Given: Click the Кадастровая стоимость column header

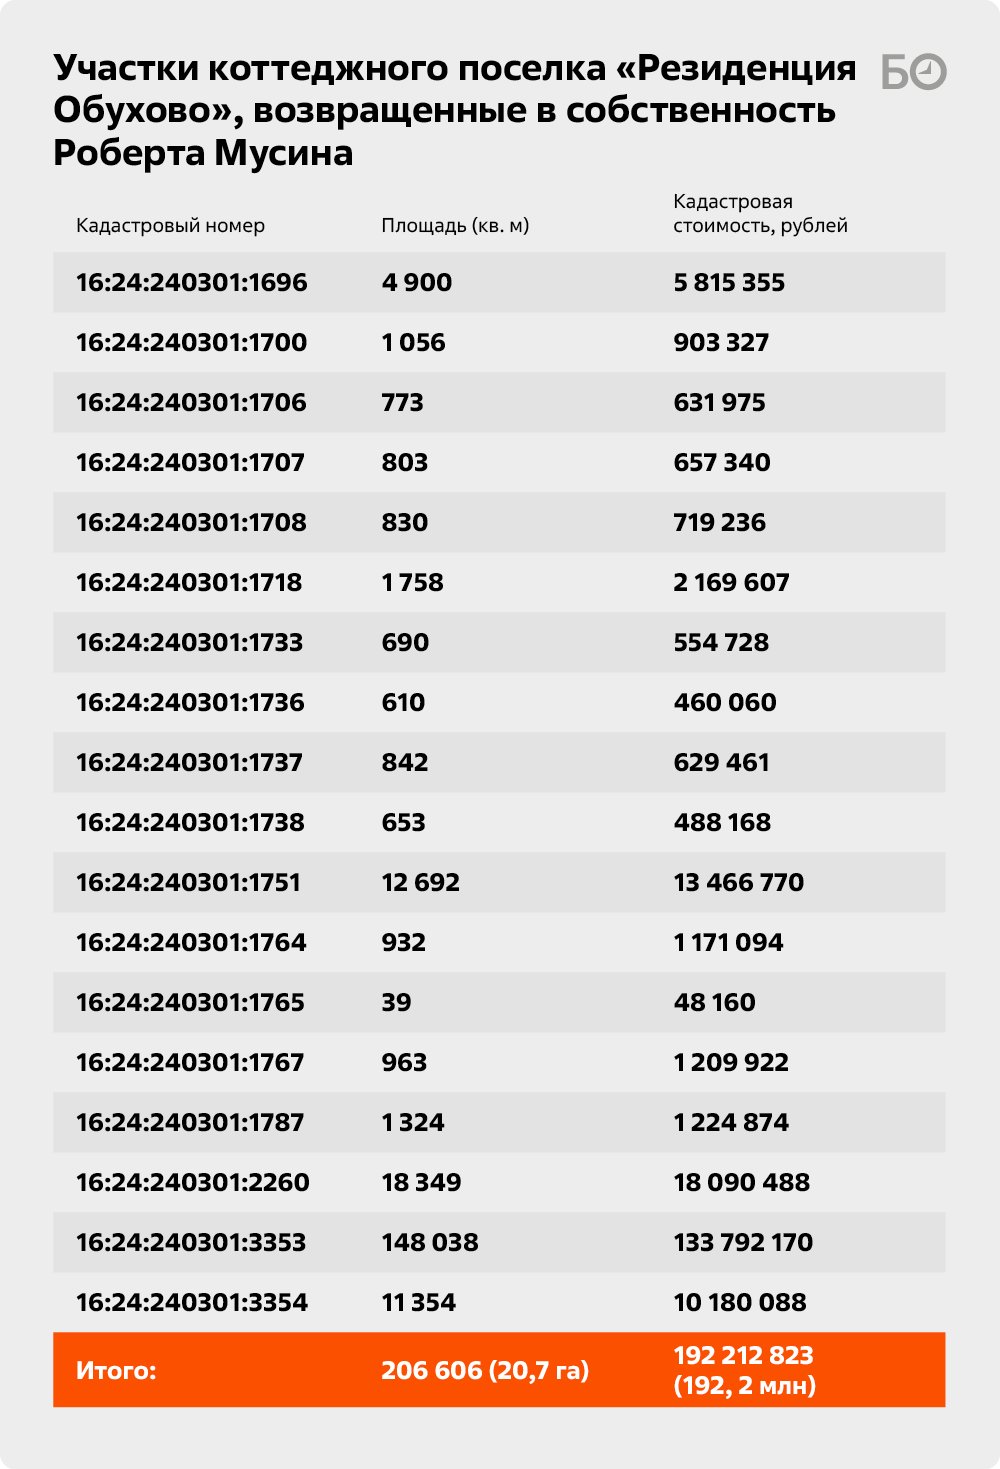Looking at the screenshot, I should [x=760, y=214].
